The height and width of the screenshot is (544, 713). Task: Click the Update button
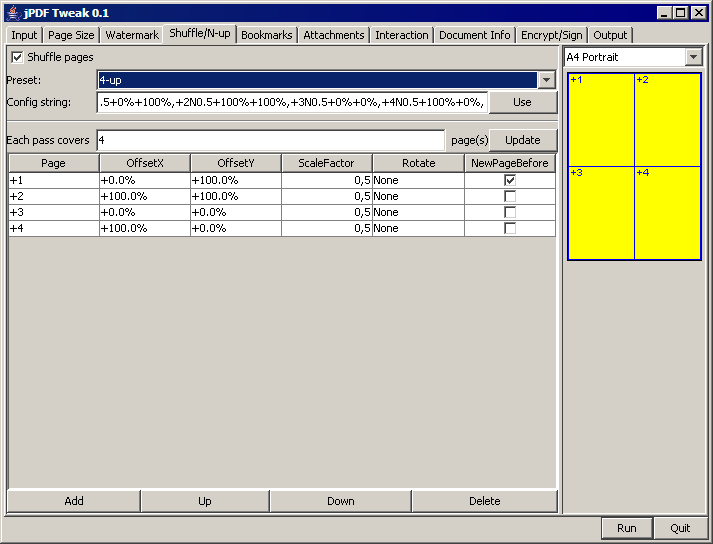[522, 140]
